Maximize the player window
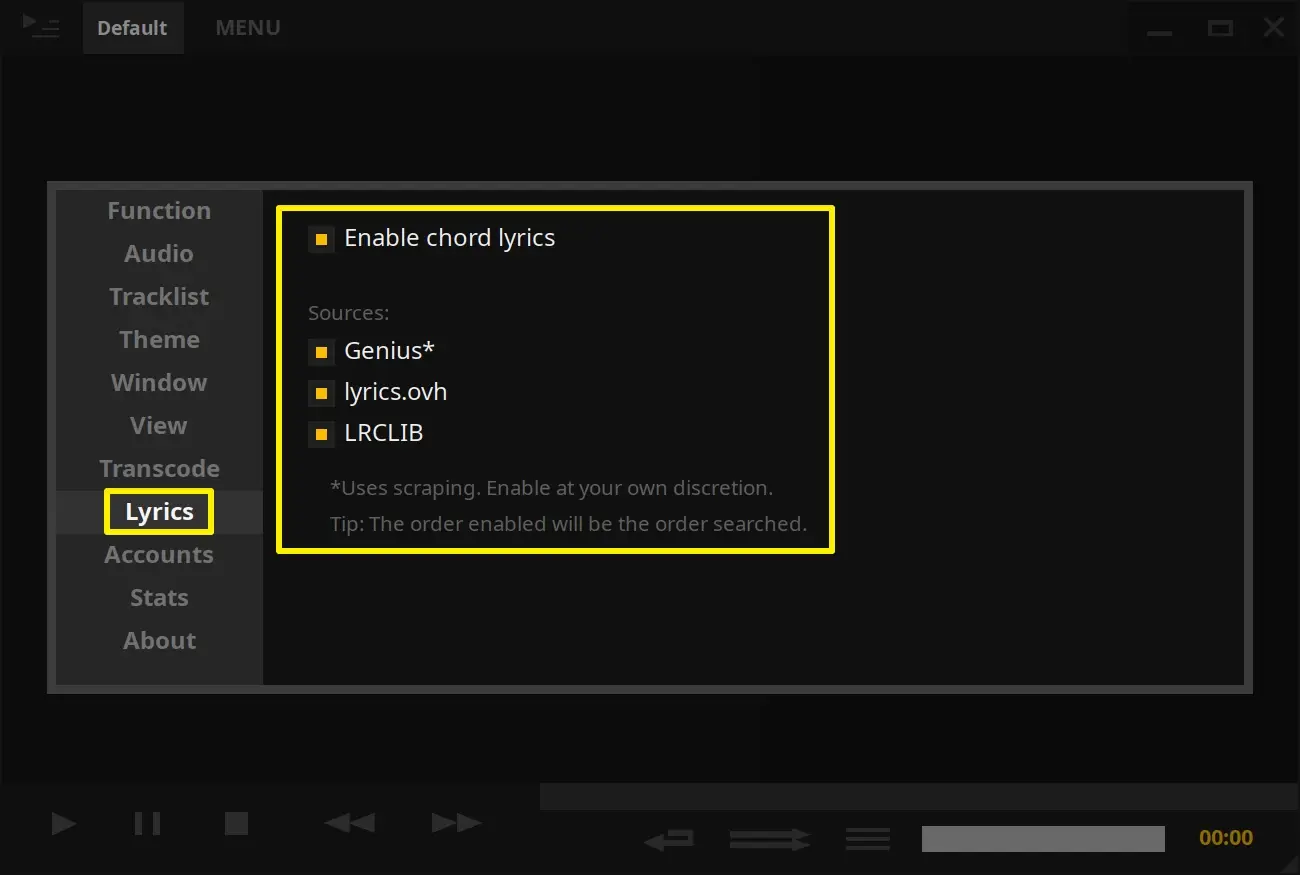1300x875 pixels. click(1220, 28)
